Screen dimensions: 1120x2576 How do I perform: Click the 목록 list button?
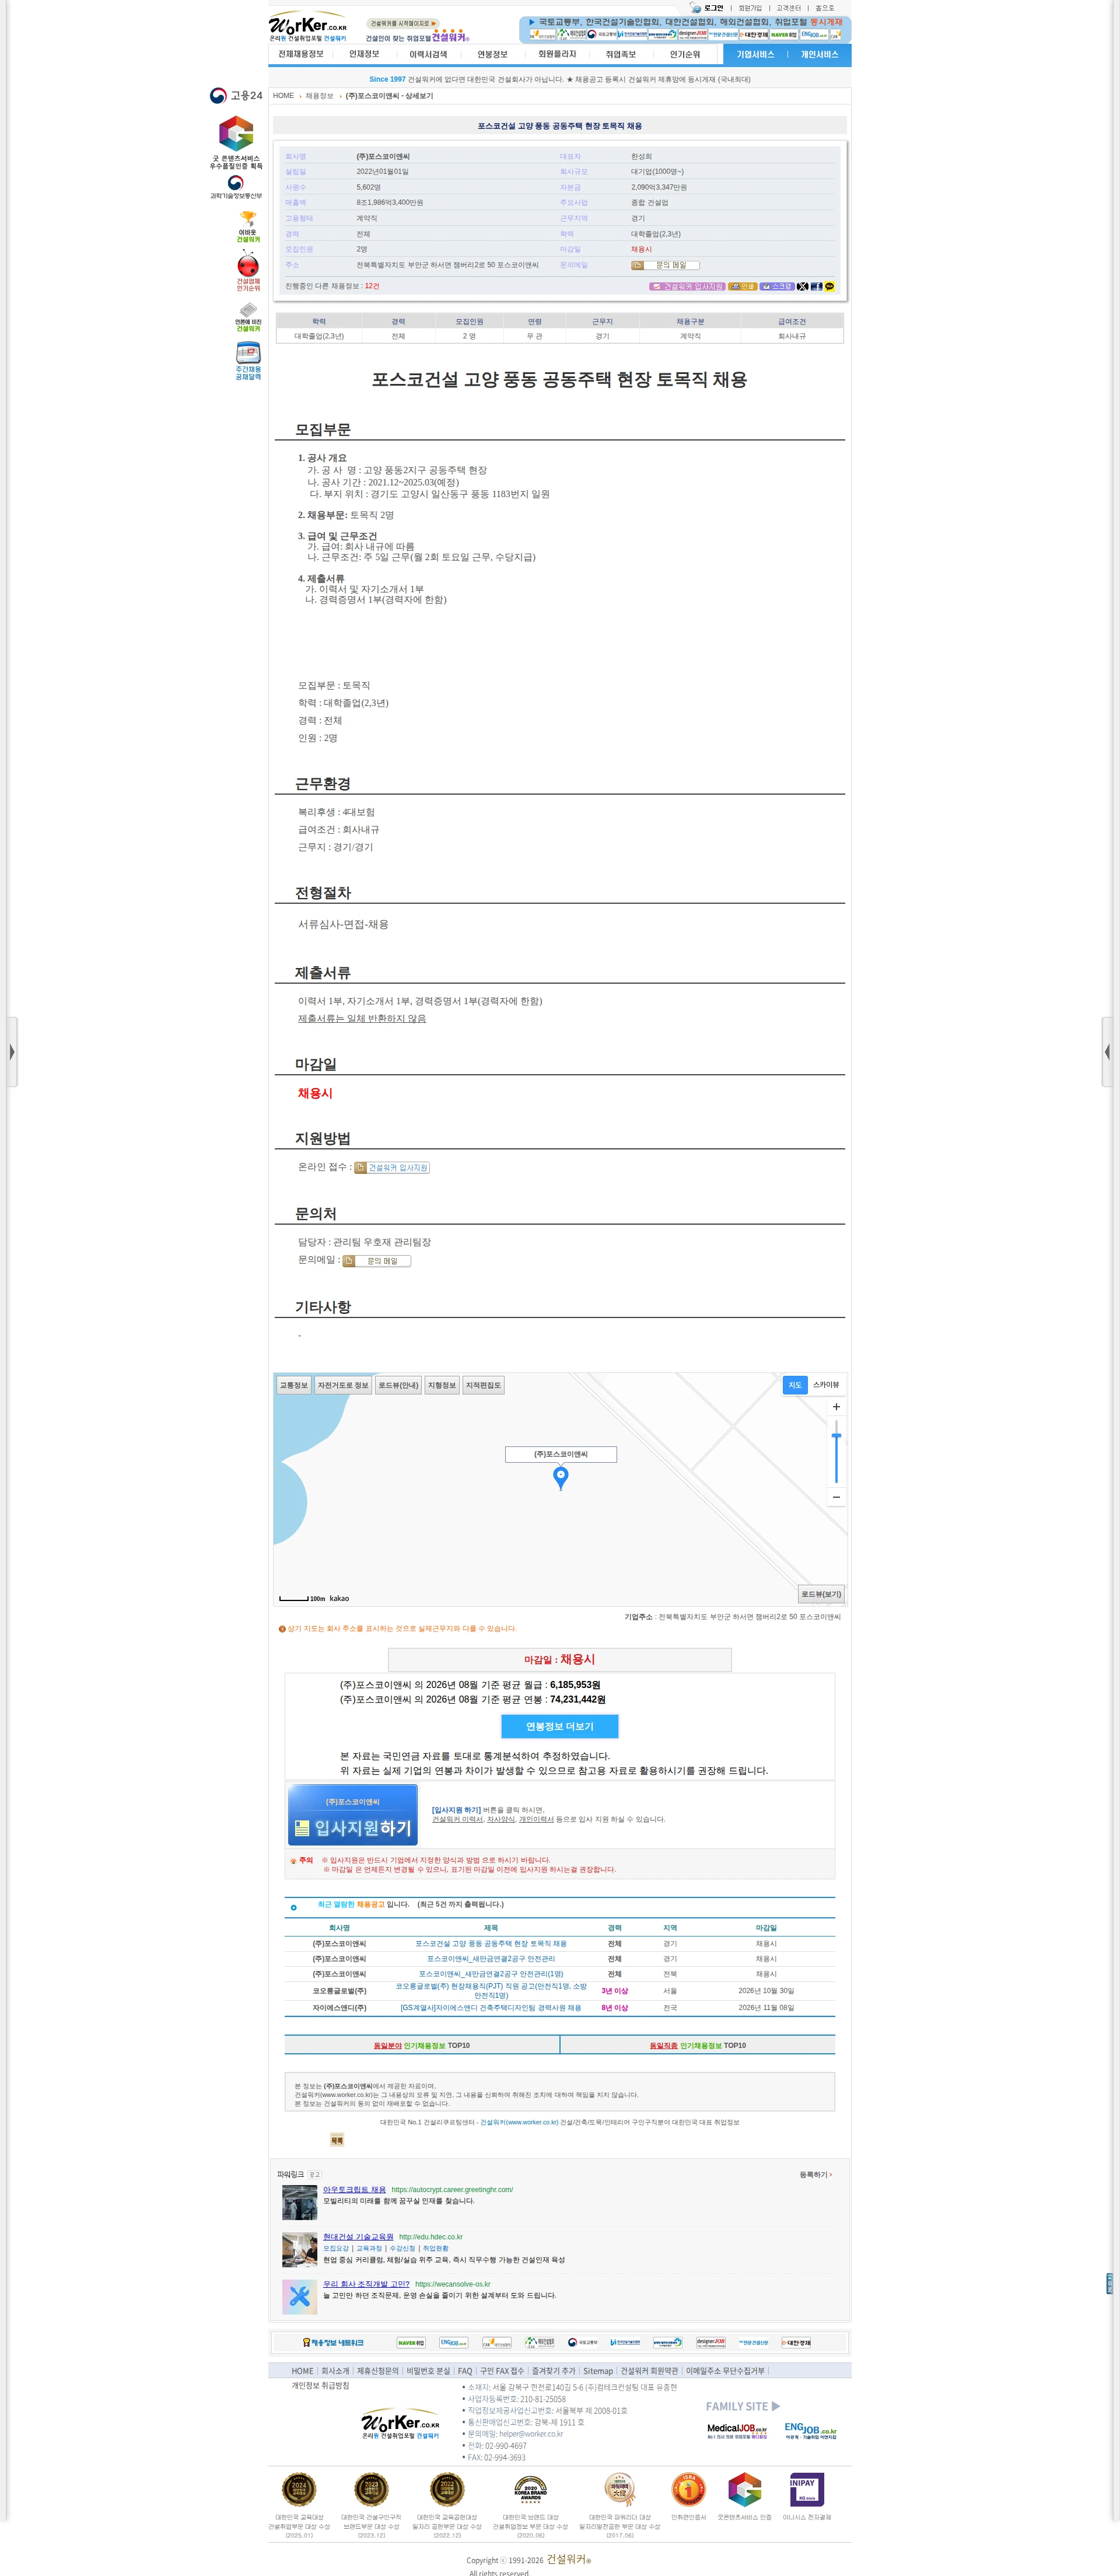click(x=337, y=2141)
